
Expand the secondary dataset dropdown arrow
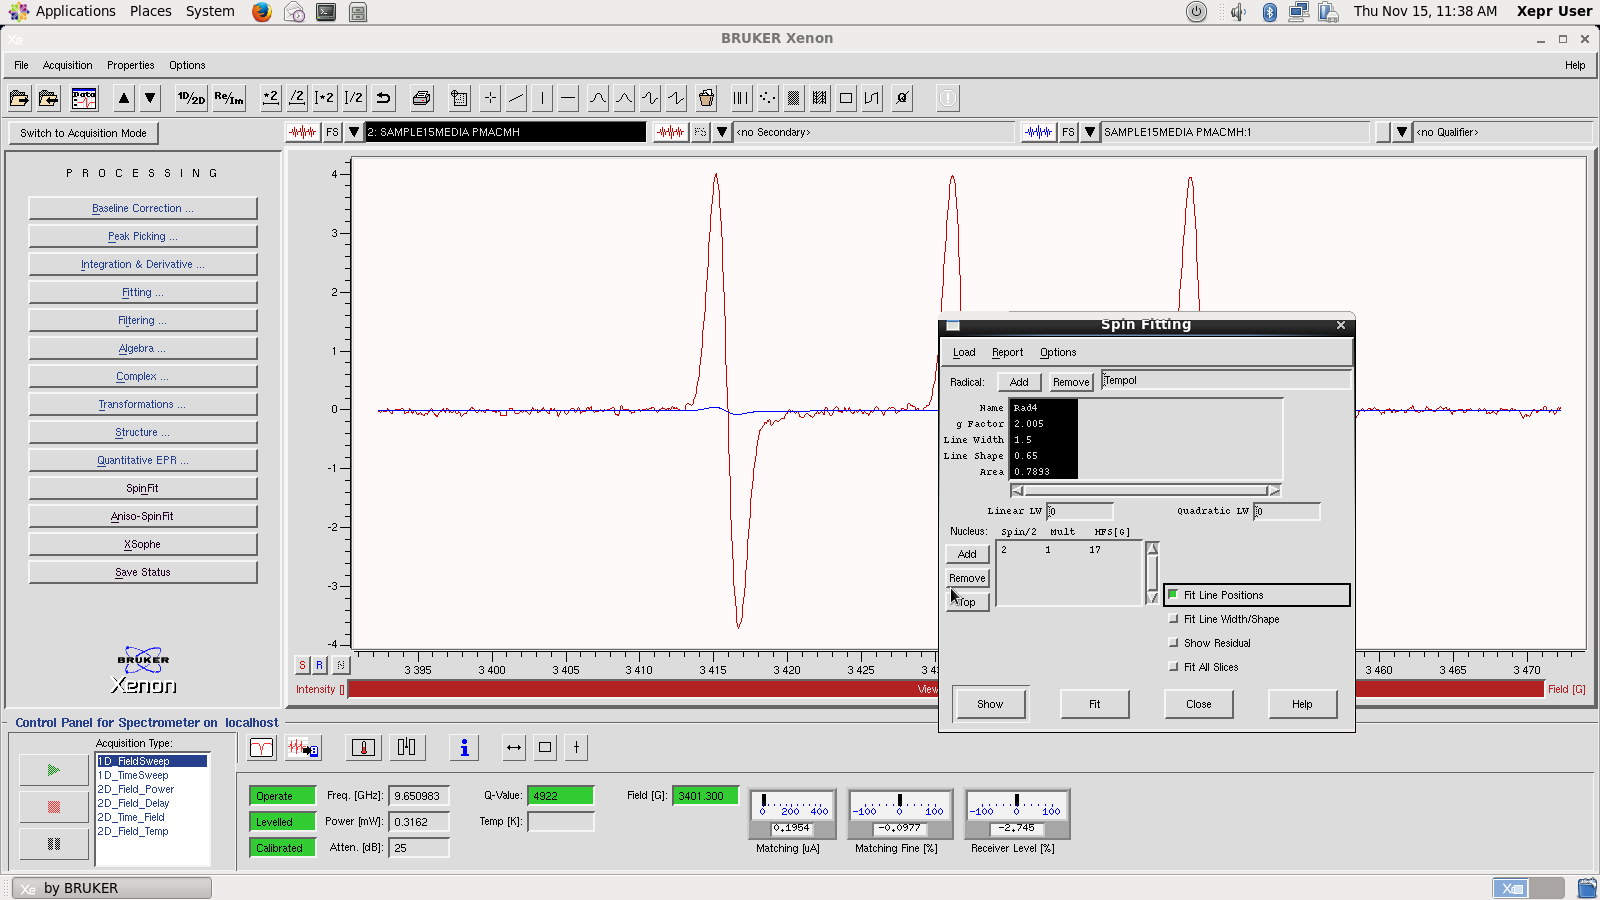coord(722,132)
